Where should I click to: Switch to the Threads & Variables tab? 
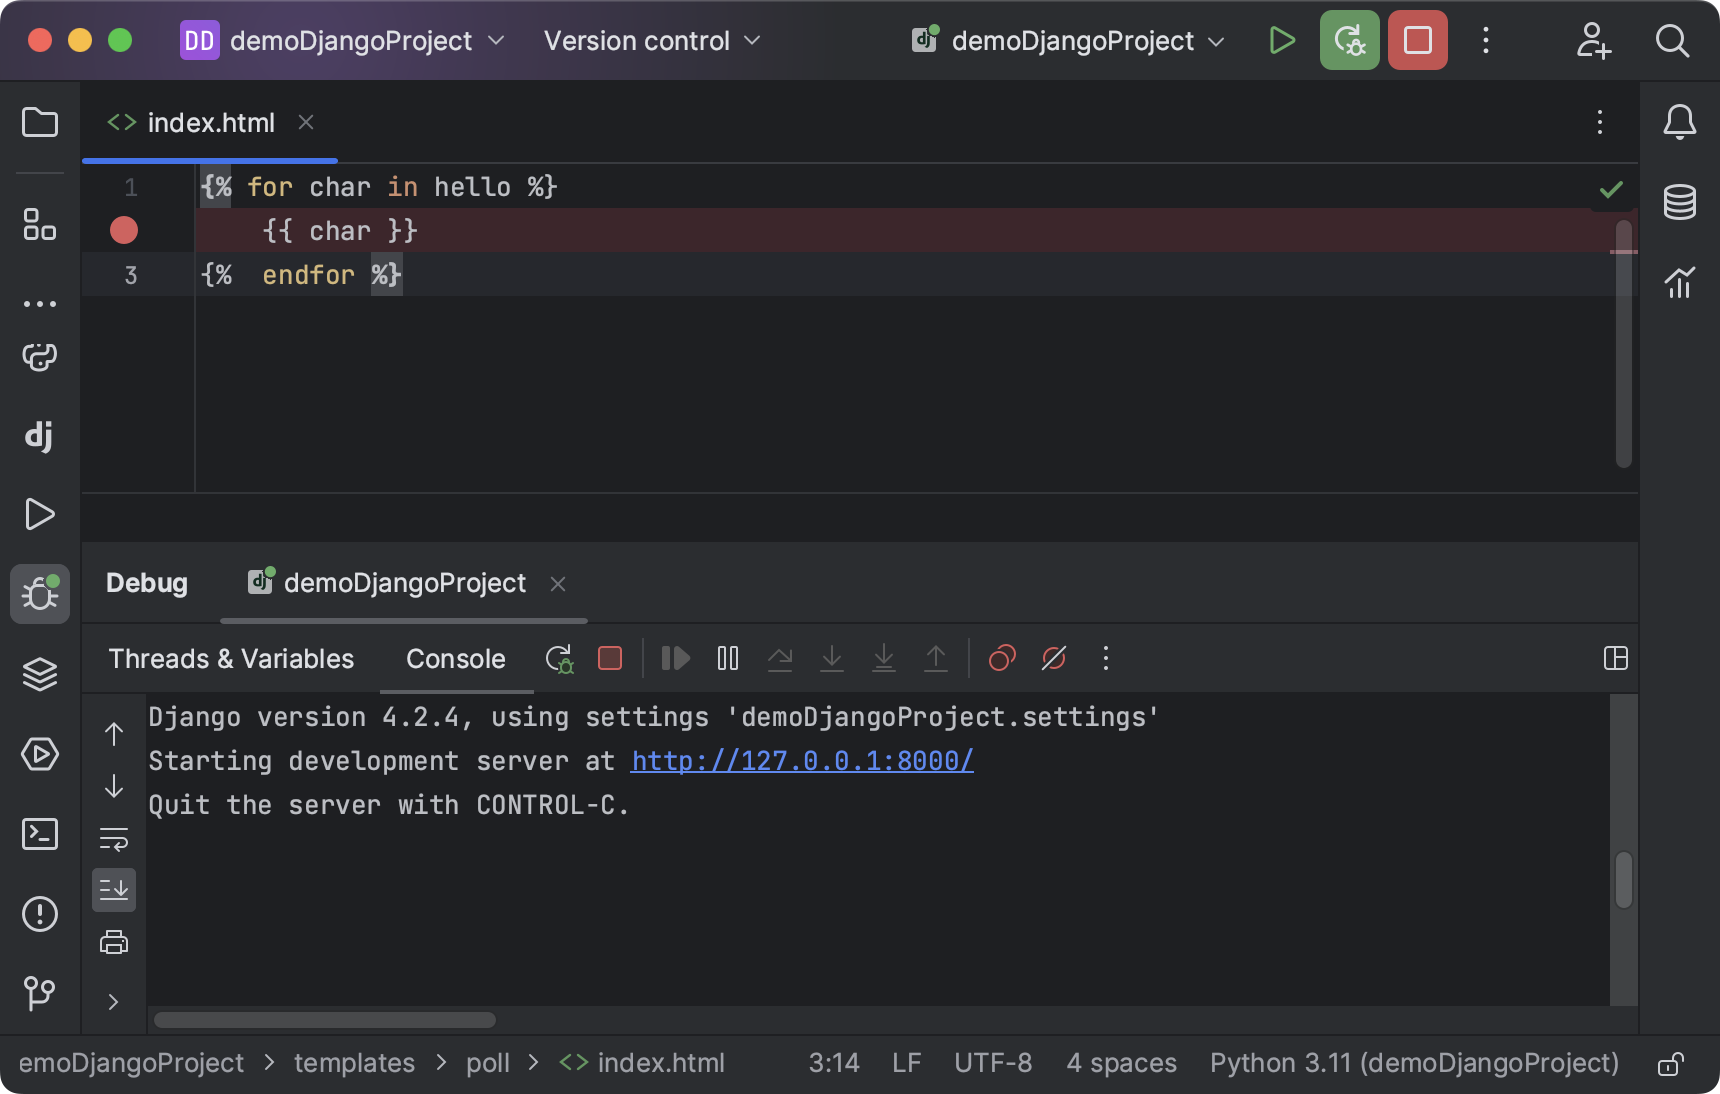pyautogui.click(x=230, y=659)
